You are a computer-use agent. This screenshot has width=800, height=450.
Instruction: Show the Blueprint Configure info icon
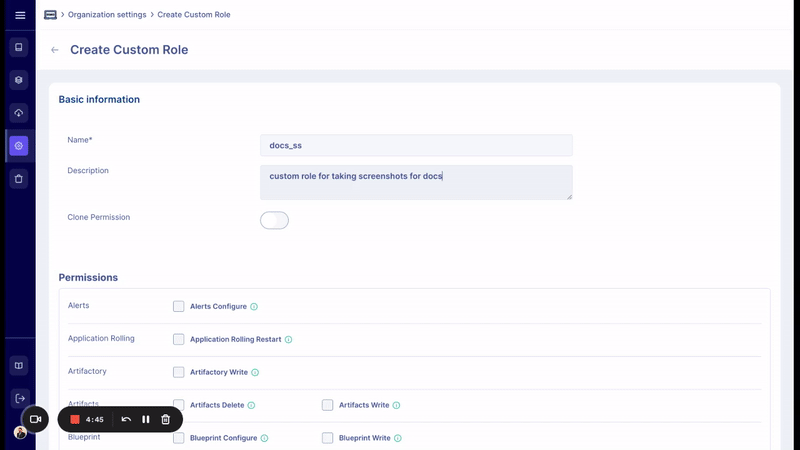click(264, 438)
